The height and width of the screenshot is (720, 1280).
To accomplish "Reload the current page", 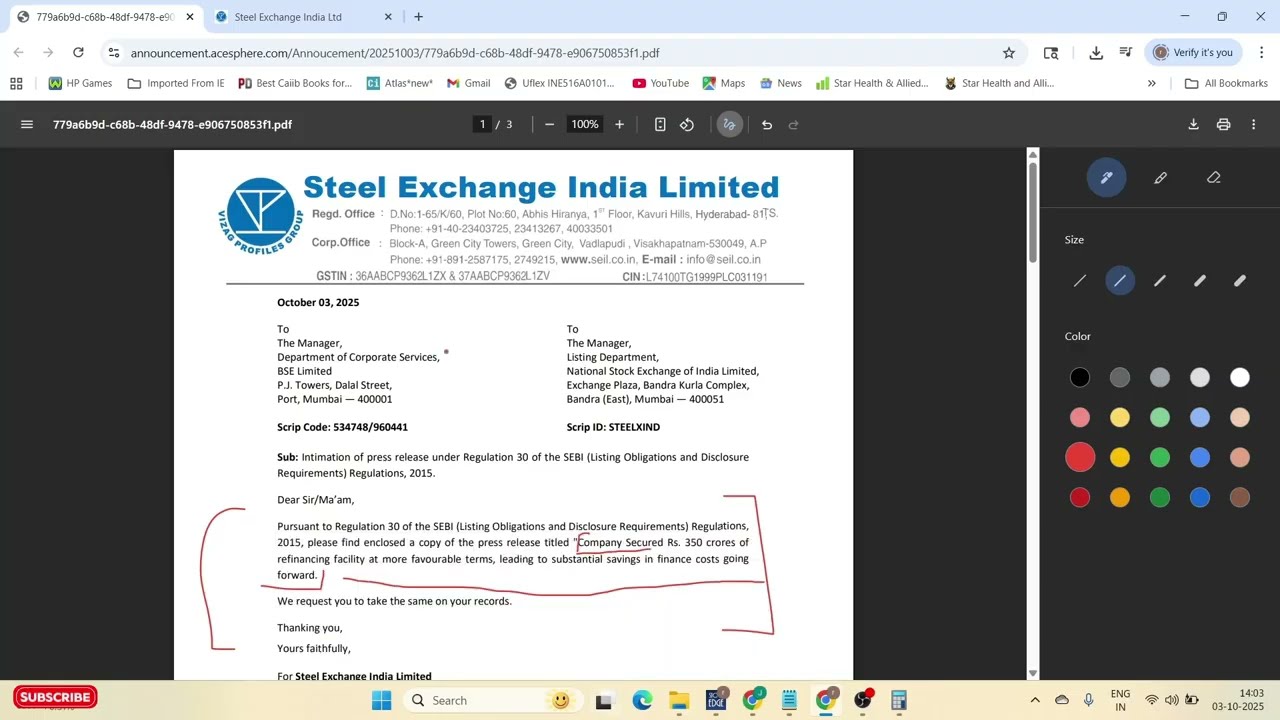I will tap(78, 53).
